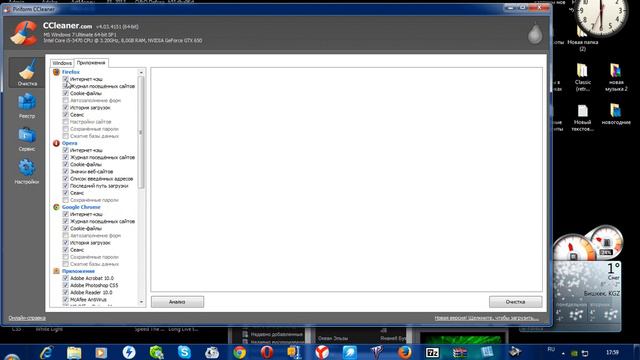Open the Classic desktop folder
The height and width of the screenshot is (360, 640).
tap(582, 77)
